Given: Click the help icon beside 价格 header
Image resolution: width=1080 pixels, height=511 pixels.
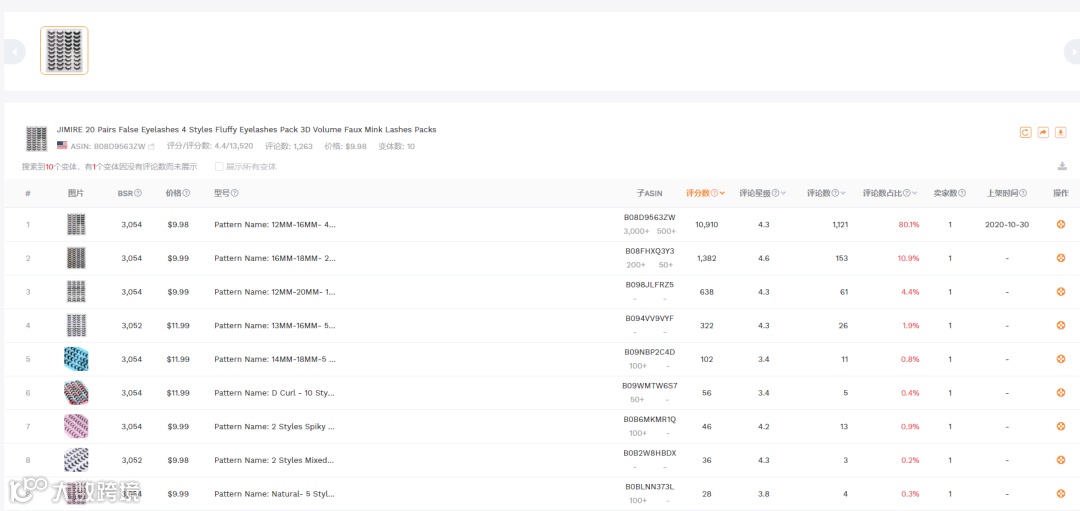Looking at the screenshot, I should pyautogui.click(x=186, y=194).
